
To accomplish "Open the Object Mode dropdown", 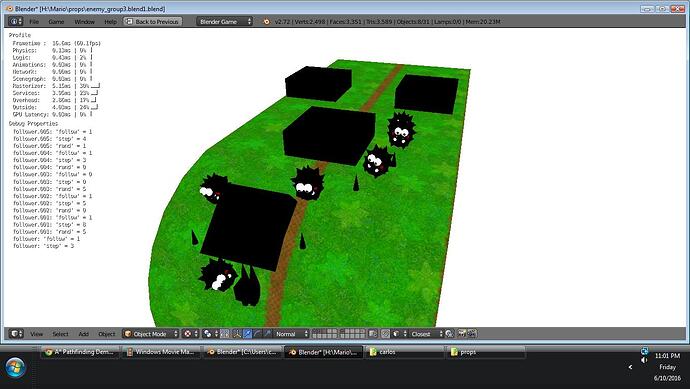I will [x=151, y=334].
